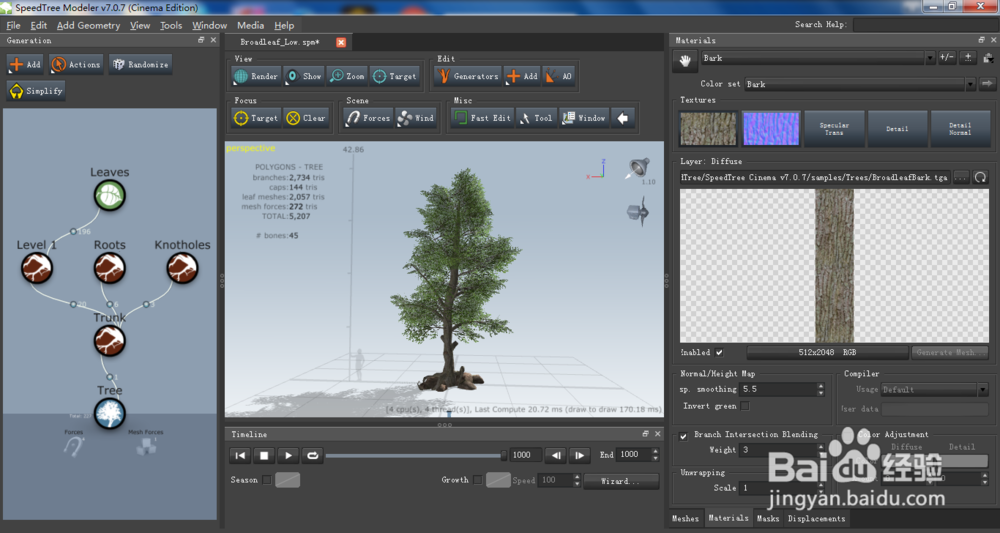Click the wind fan icon in viewport
The image size is (1000, 533).
638,212
